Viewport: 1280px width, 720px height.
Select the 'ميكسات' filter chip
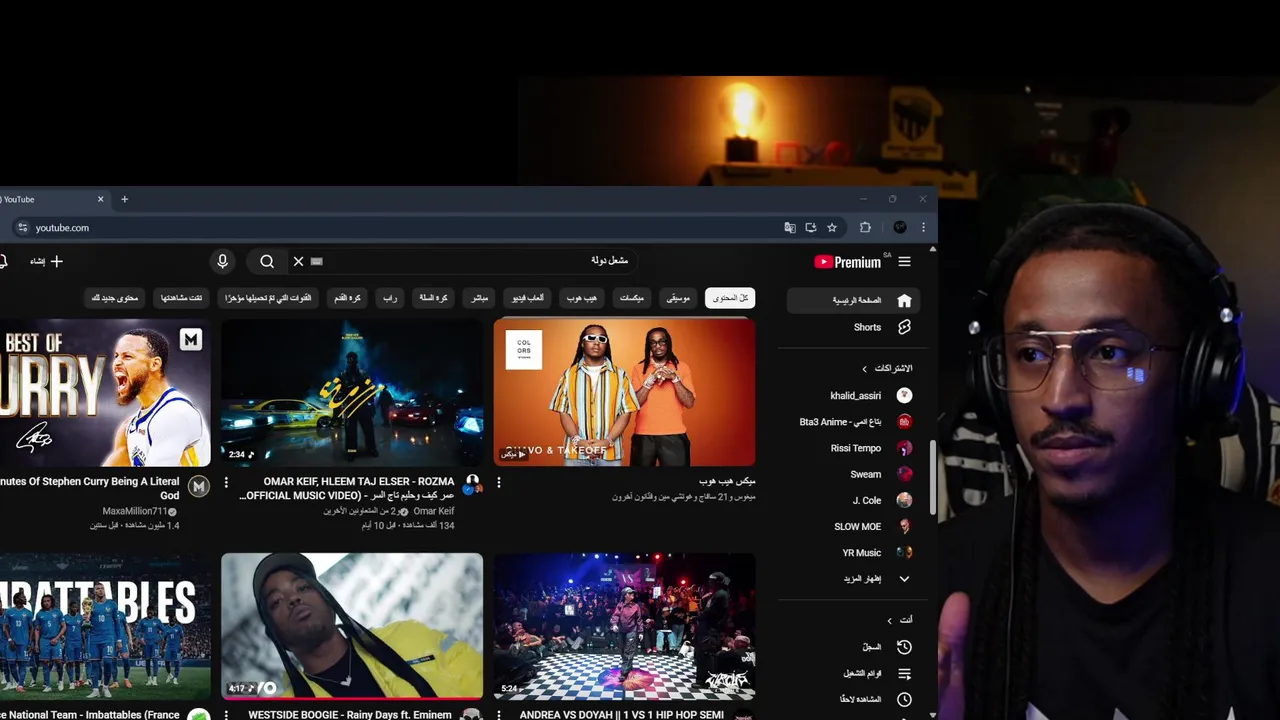[x=632, y=298]
